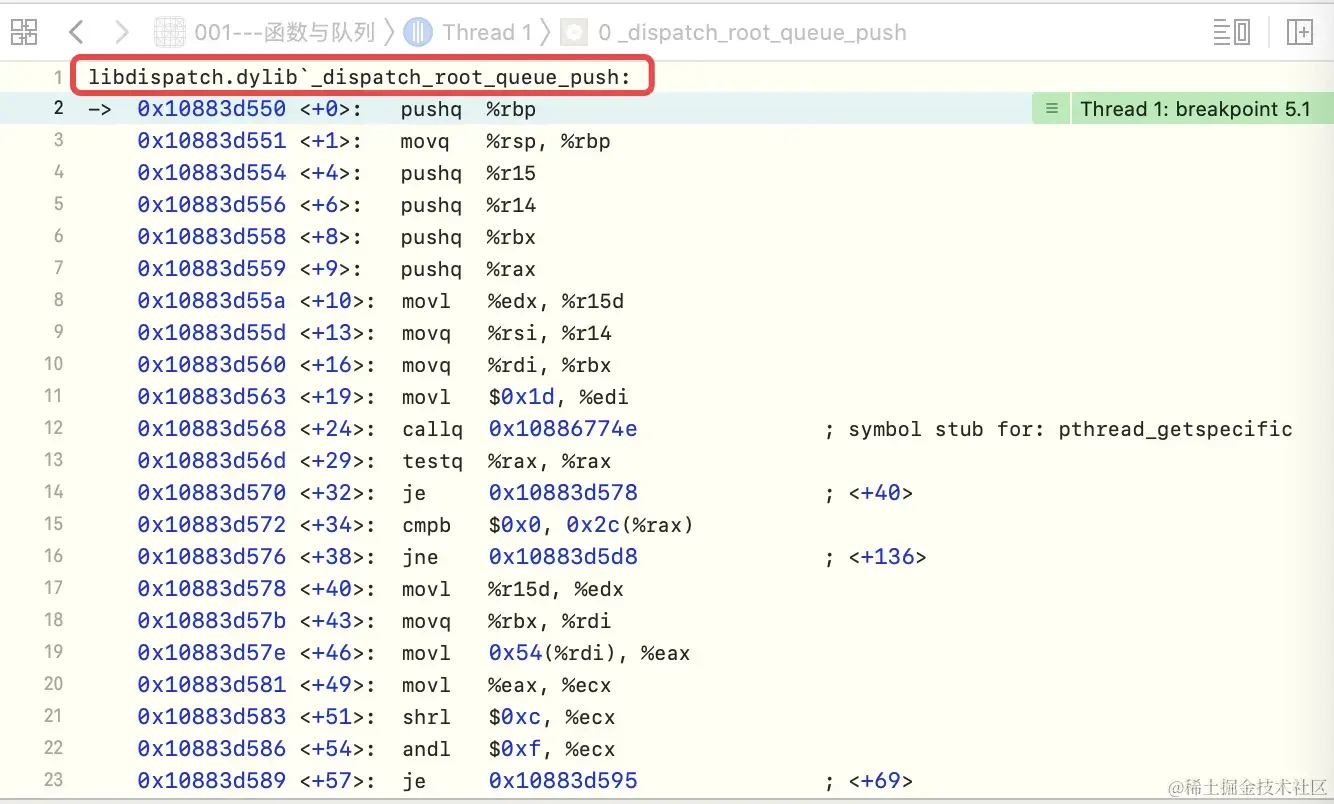Open the related items grid menu
The height and width of the screenshot is (804, 1334).
[x=24, y=32]
